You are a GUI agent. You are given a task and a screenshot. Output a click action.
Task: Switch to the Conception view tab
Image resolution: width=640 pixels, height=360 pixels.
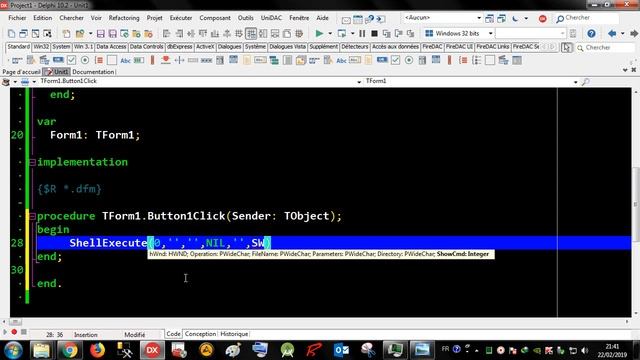[200, 334]
